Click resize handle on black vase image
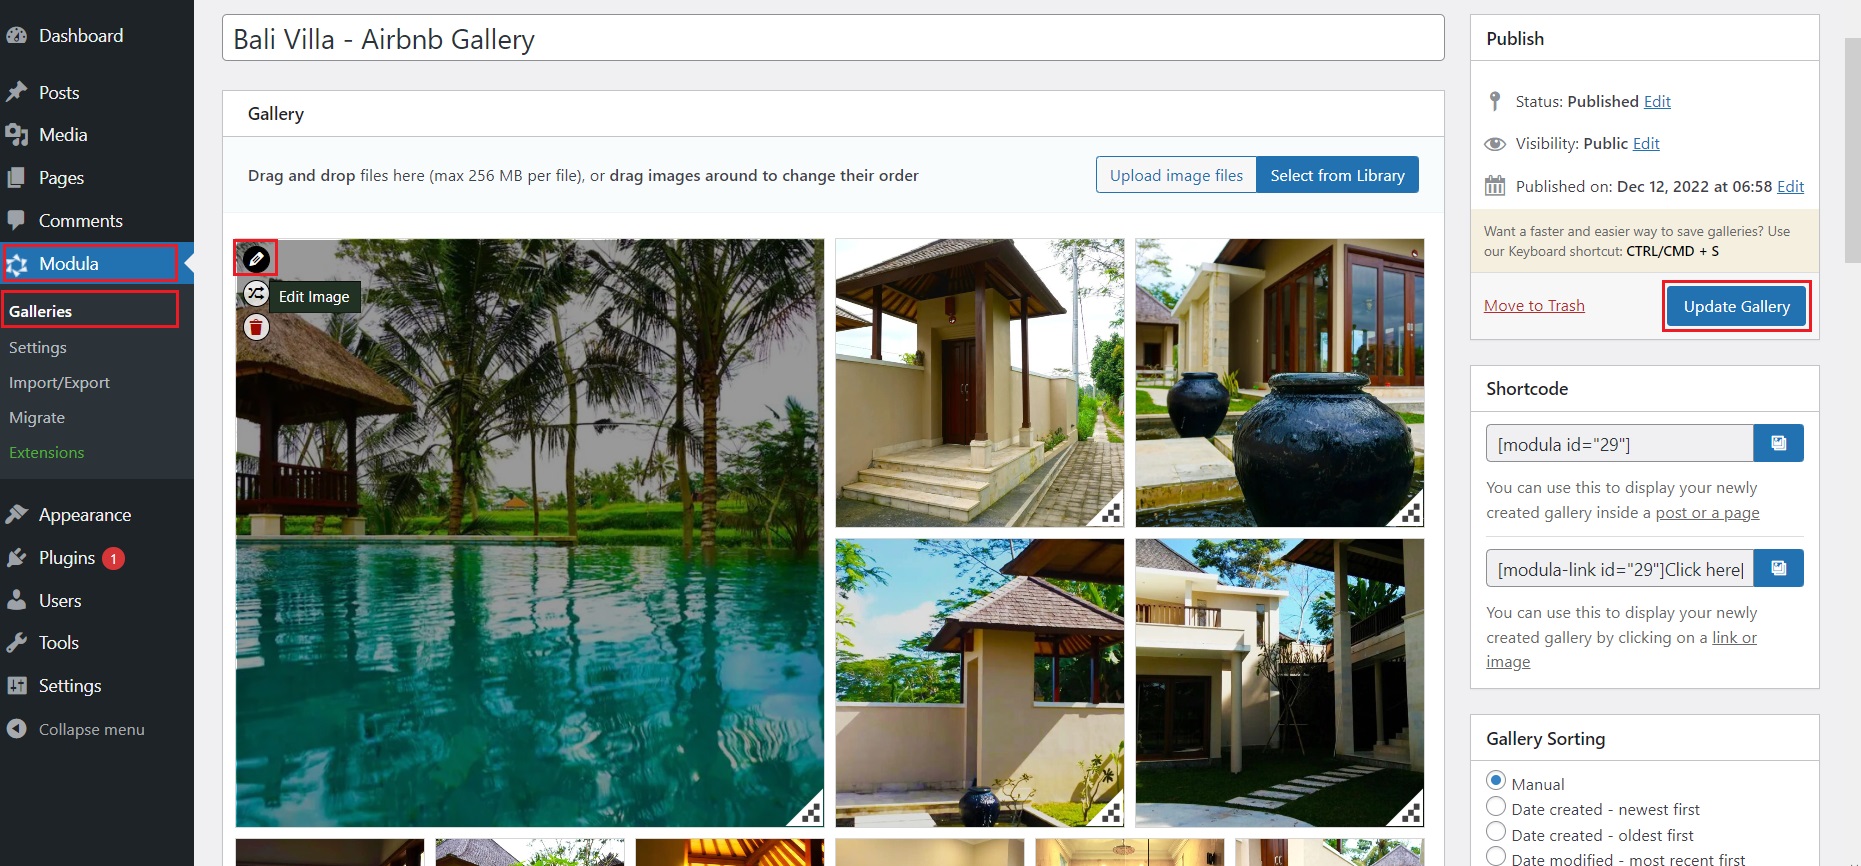The width and height of the screenshot is (1861, 866). pos(1410,512)
